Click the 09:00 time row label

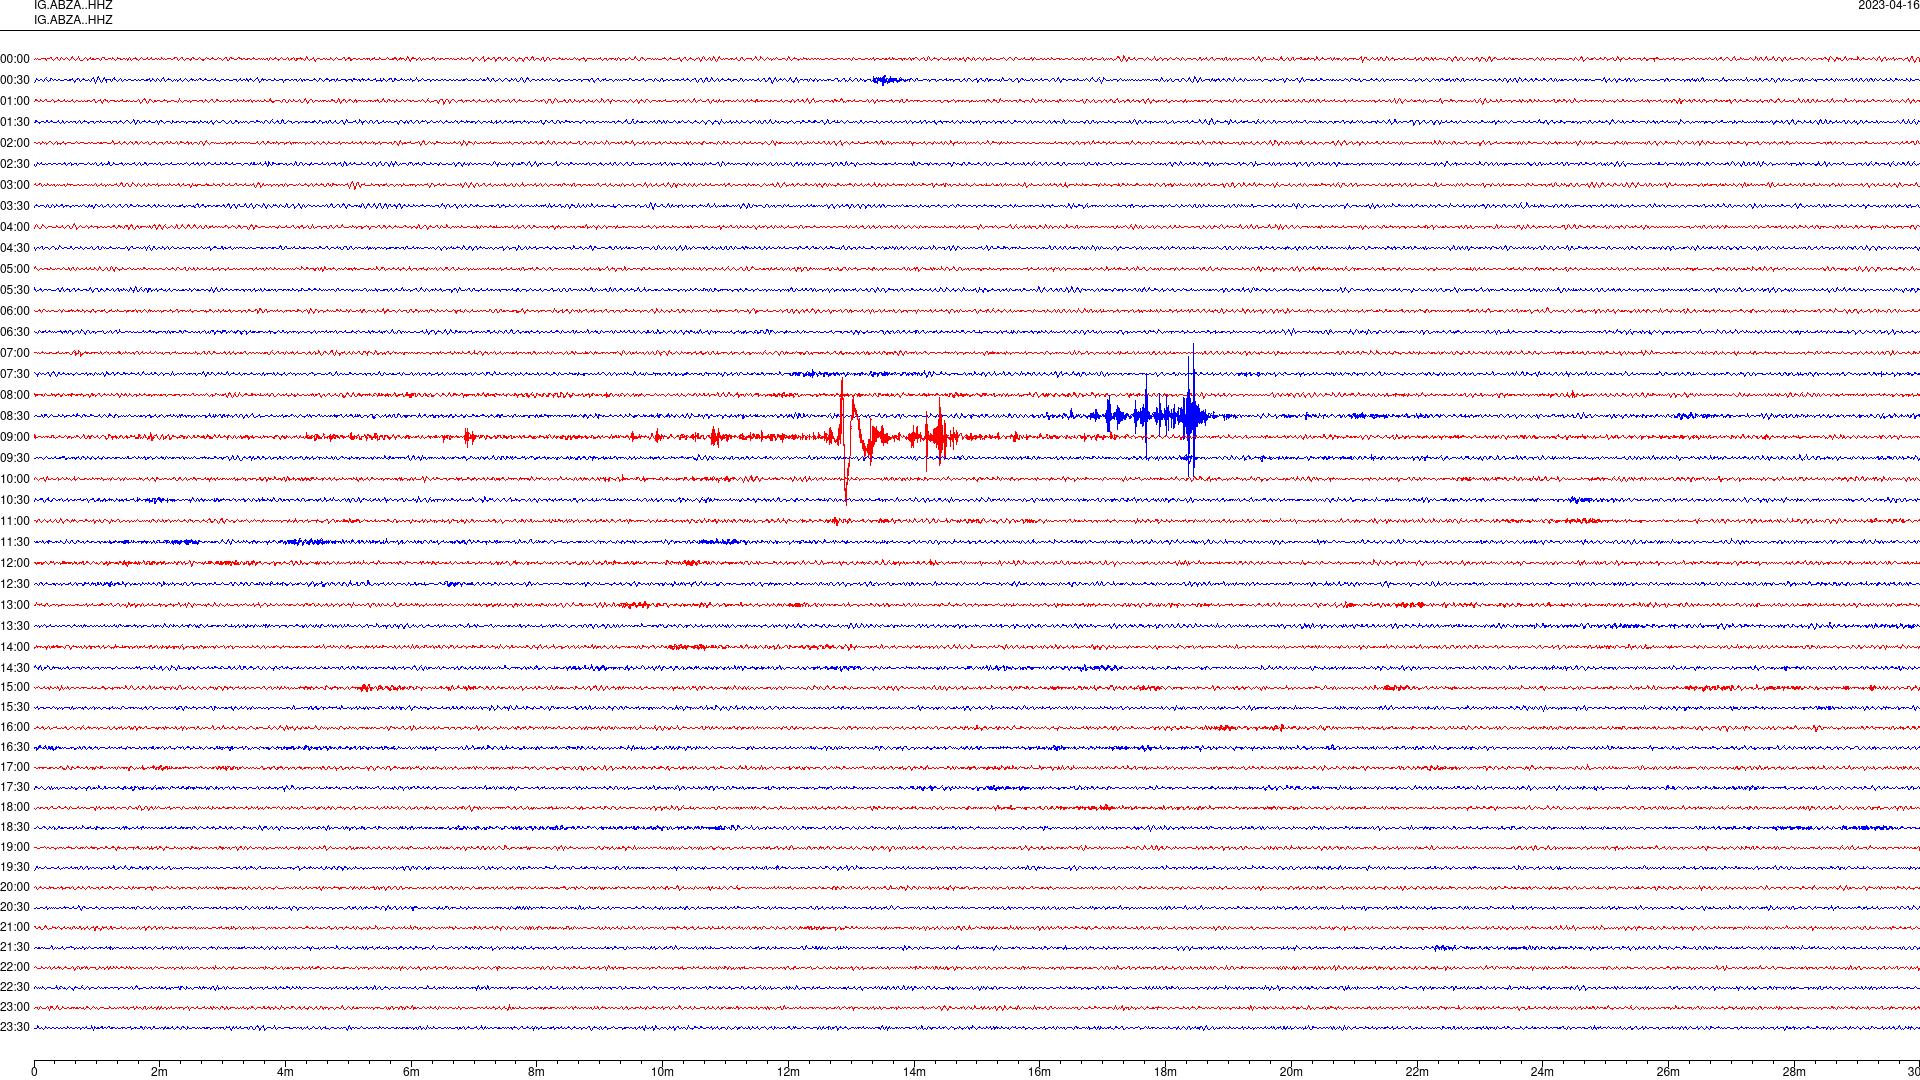pos(15,437)
